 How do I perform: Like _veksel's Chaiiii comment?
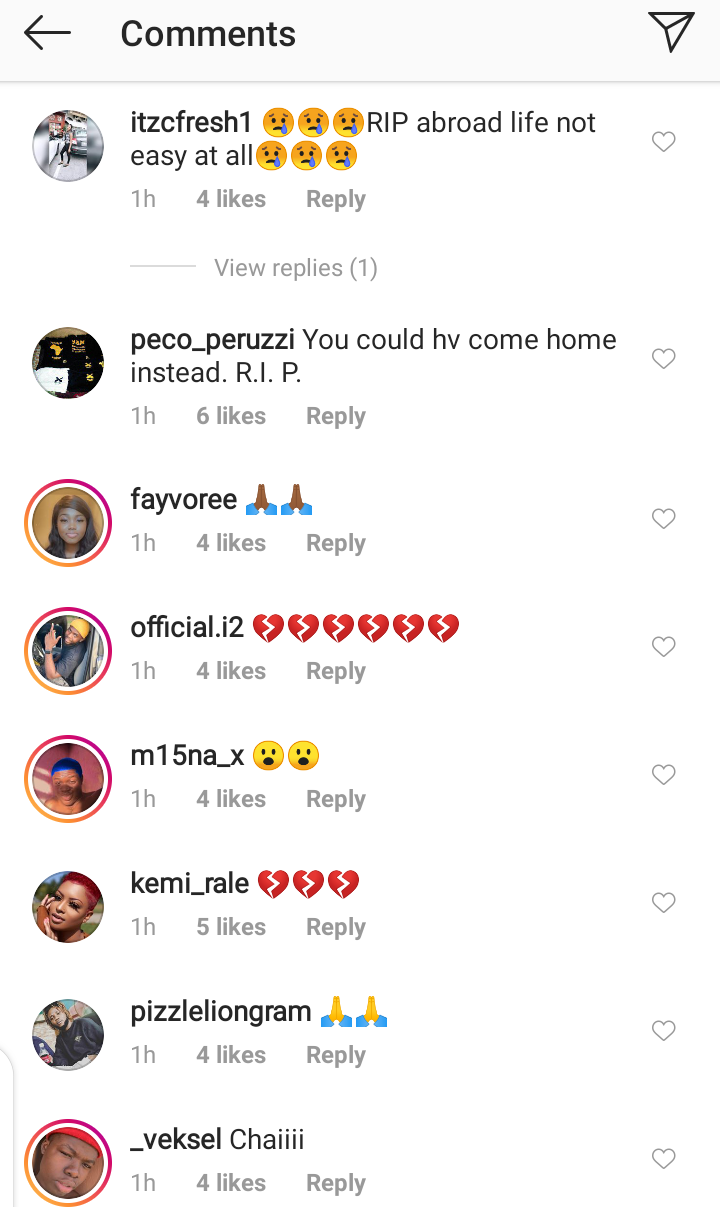pos(663,1159)
